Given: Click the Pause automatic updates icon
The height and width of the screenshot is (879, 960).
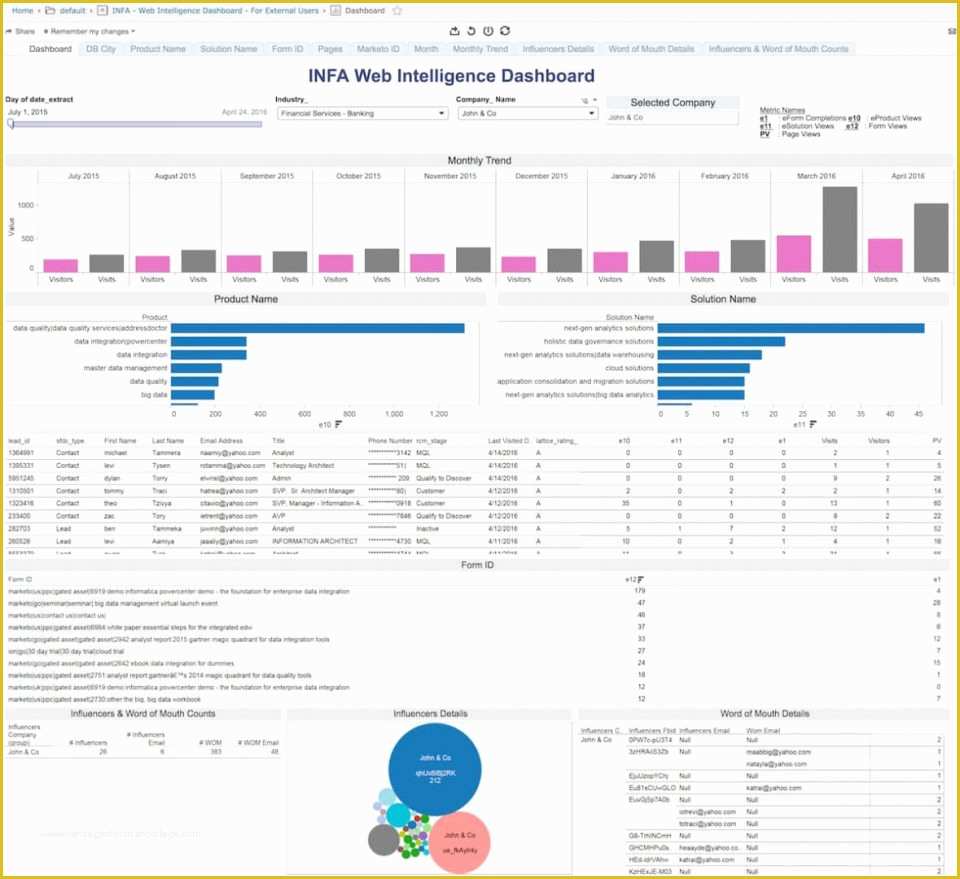Looking at the screenshot, I should point(488,31).
